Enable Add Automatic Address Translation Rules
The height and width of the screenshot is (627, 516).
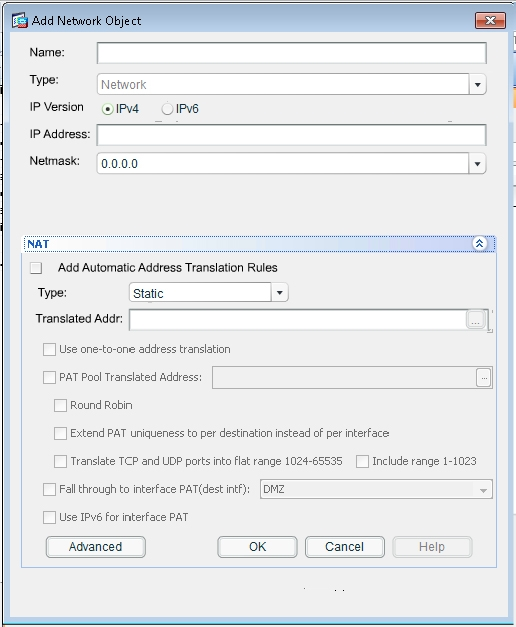tap(36, 268)
